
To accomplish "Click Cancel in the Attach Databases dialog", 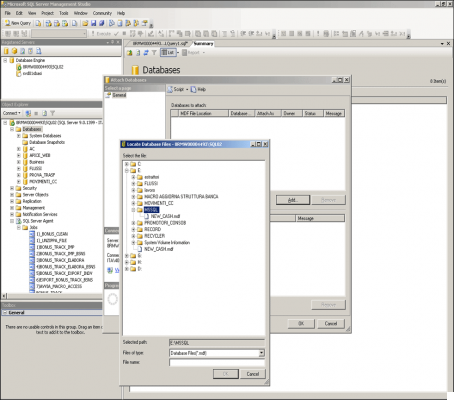I will [x=331, y=324].
